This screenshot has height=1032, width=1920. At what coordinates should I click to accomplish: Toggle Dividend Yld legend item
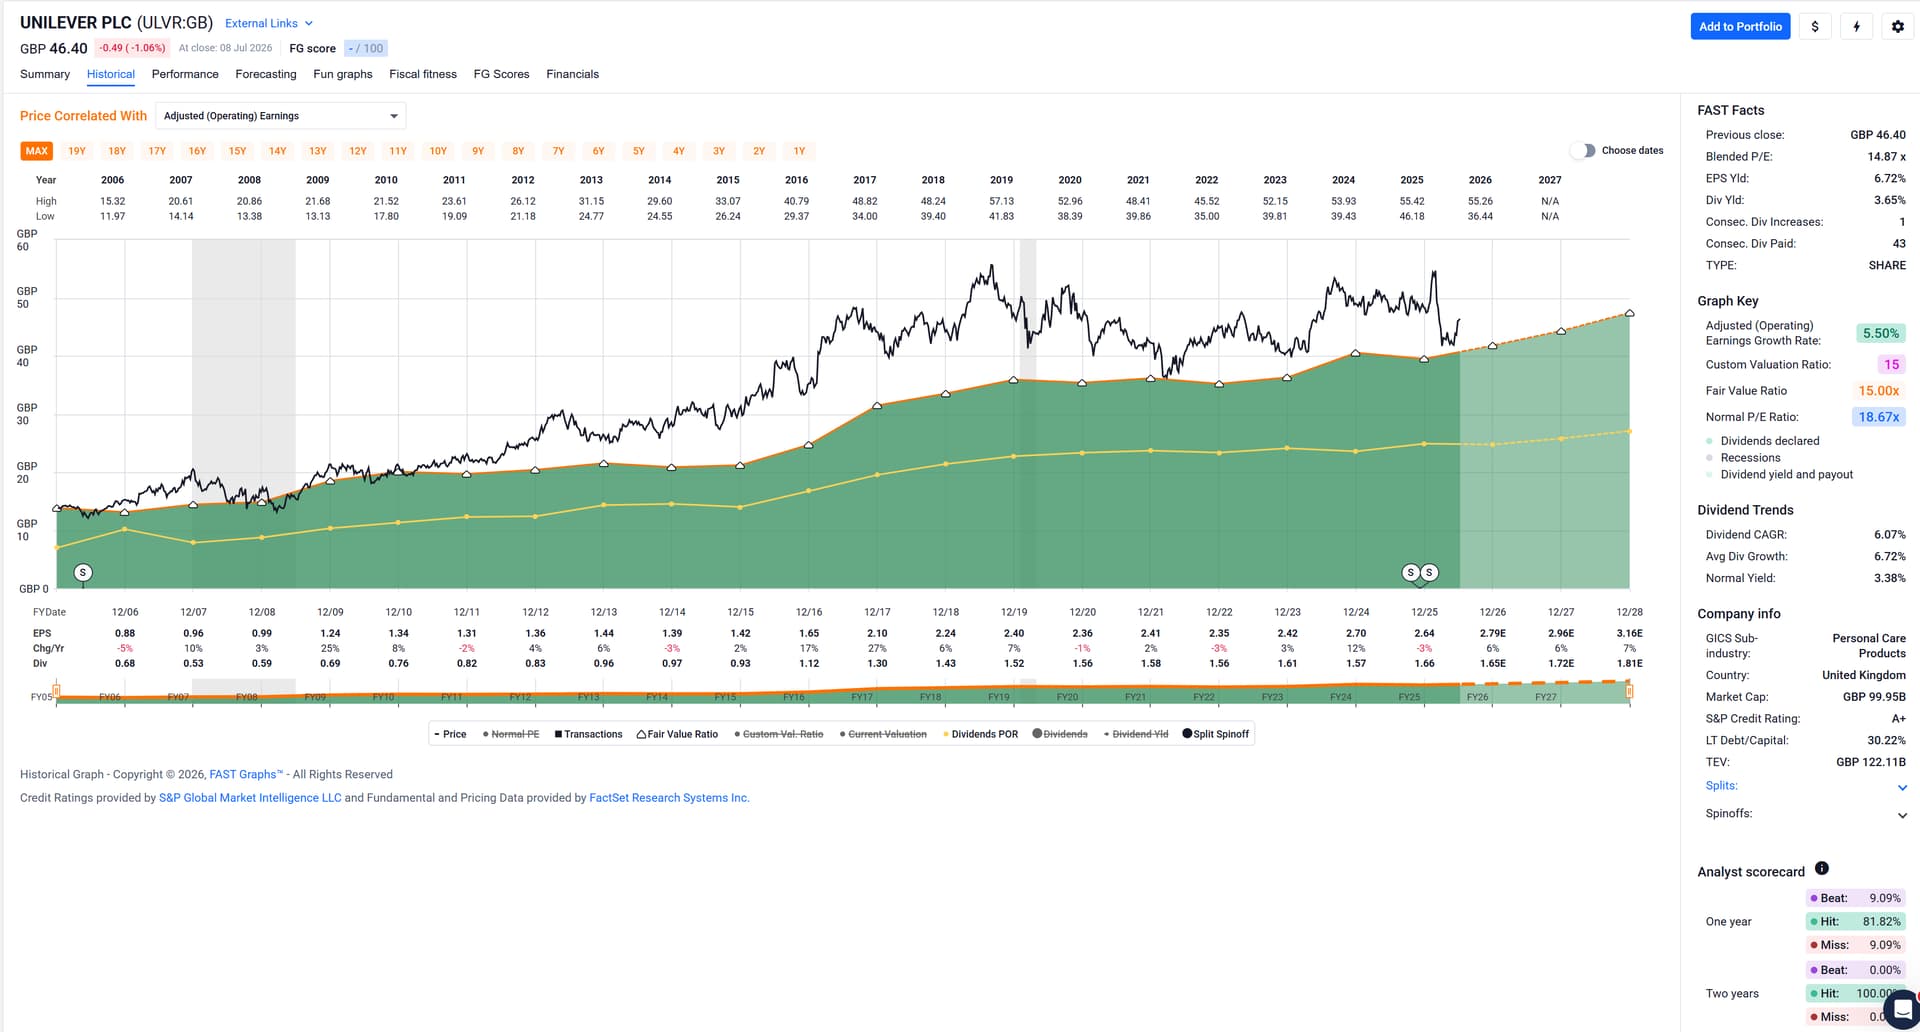click(x=1136, y=734)
